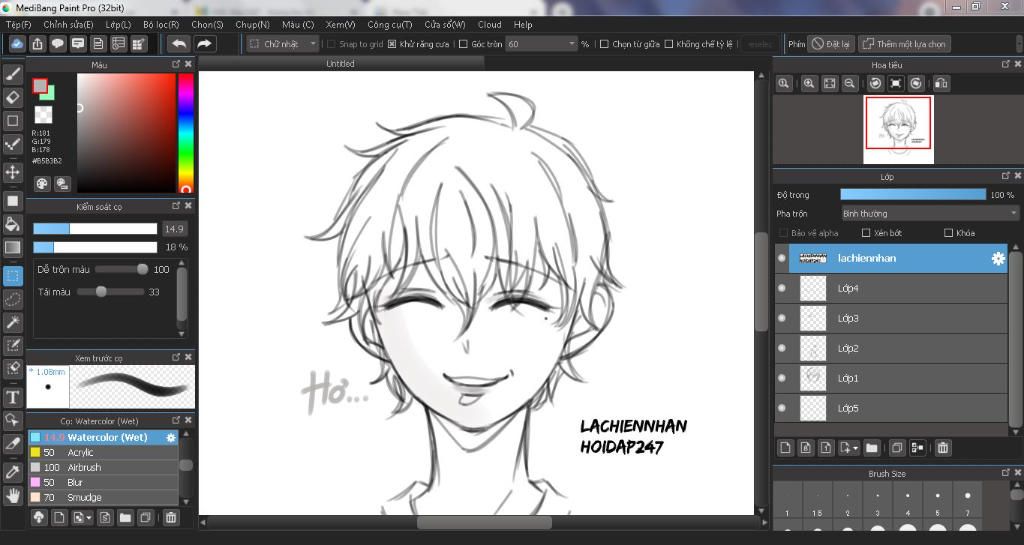Open the Góc tròn value dropdown showing 60
Screen dimensions: 1024x545
pos(541,44)
